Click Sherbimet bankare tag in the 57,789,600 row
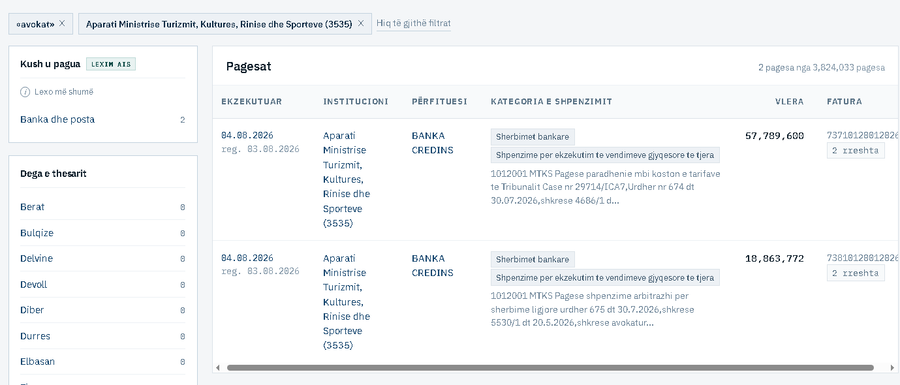Image resolution: width=900 pixels, height=385 pixels. pyautogui.click(x=533, y=137)
